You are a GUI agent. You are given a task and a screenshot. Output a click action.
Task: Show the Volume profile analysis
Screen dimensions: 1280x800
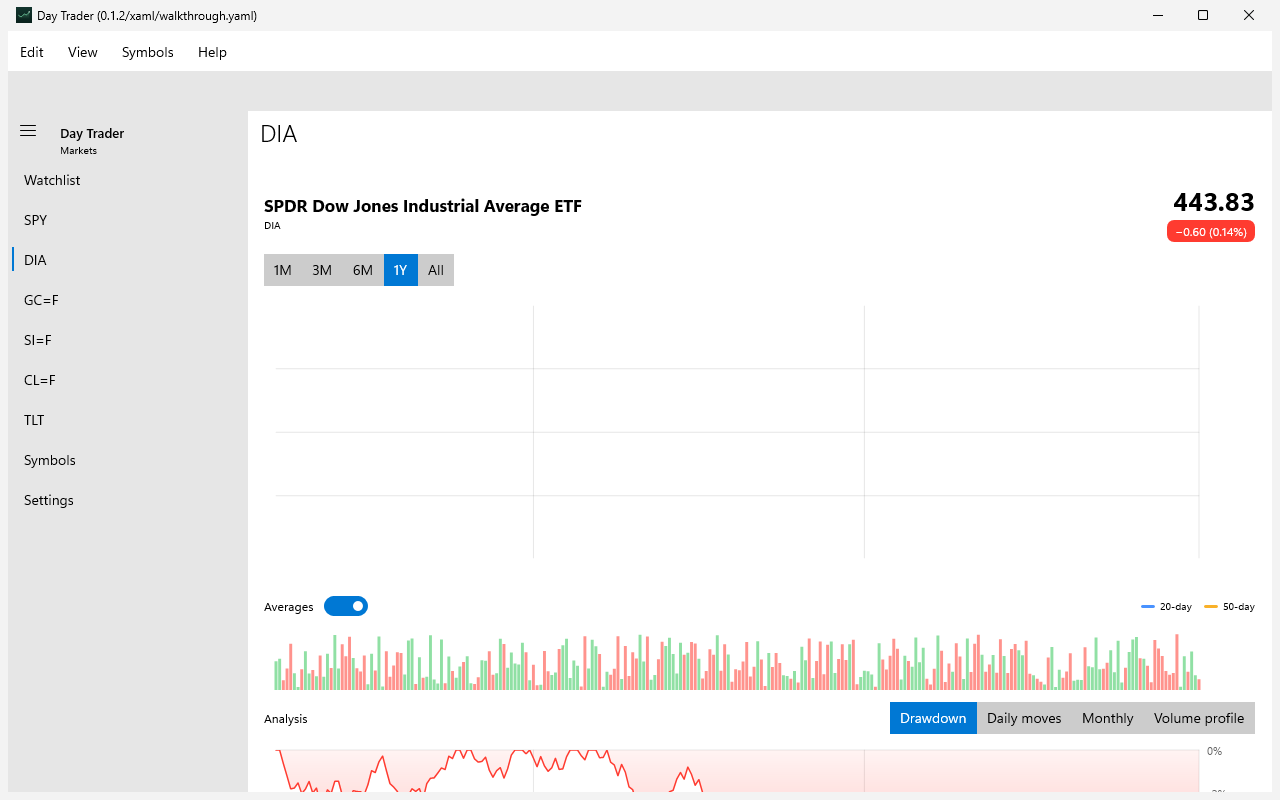tap(1199, 718)
